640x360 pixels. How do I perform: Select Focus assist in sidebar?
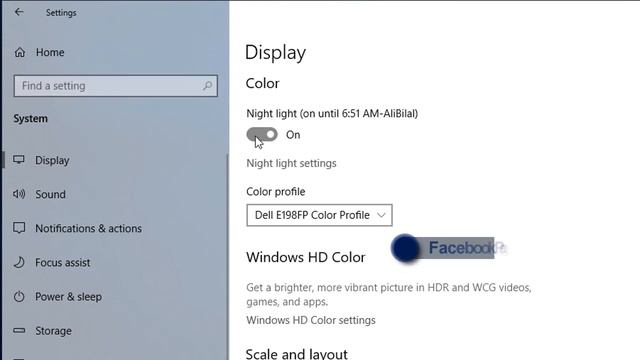[62, 262]
